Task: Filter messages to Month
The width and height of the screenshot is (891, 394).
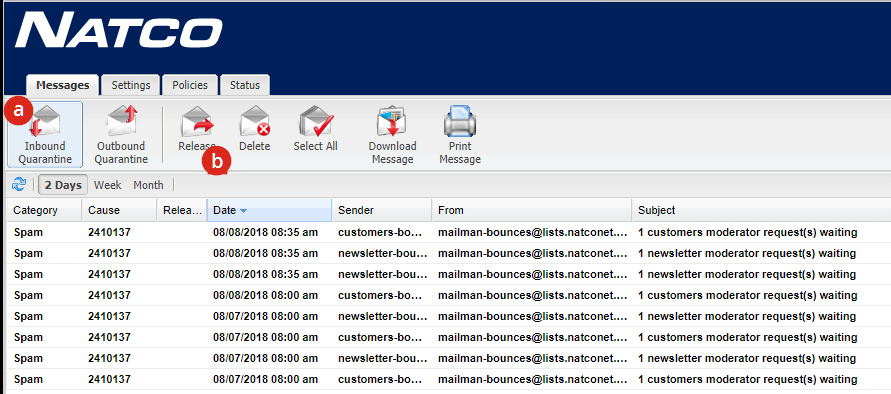Action: point(148,185)
